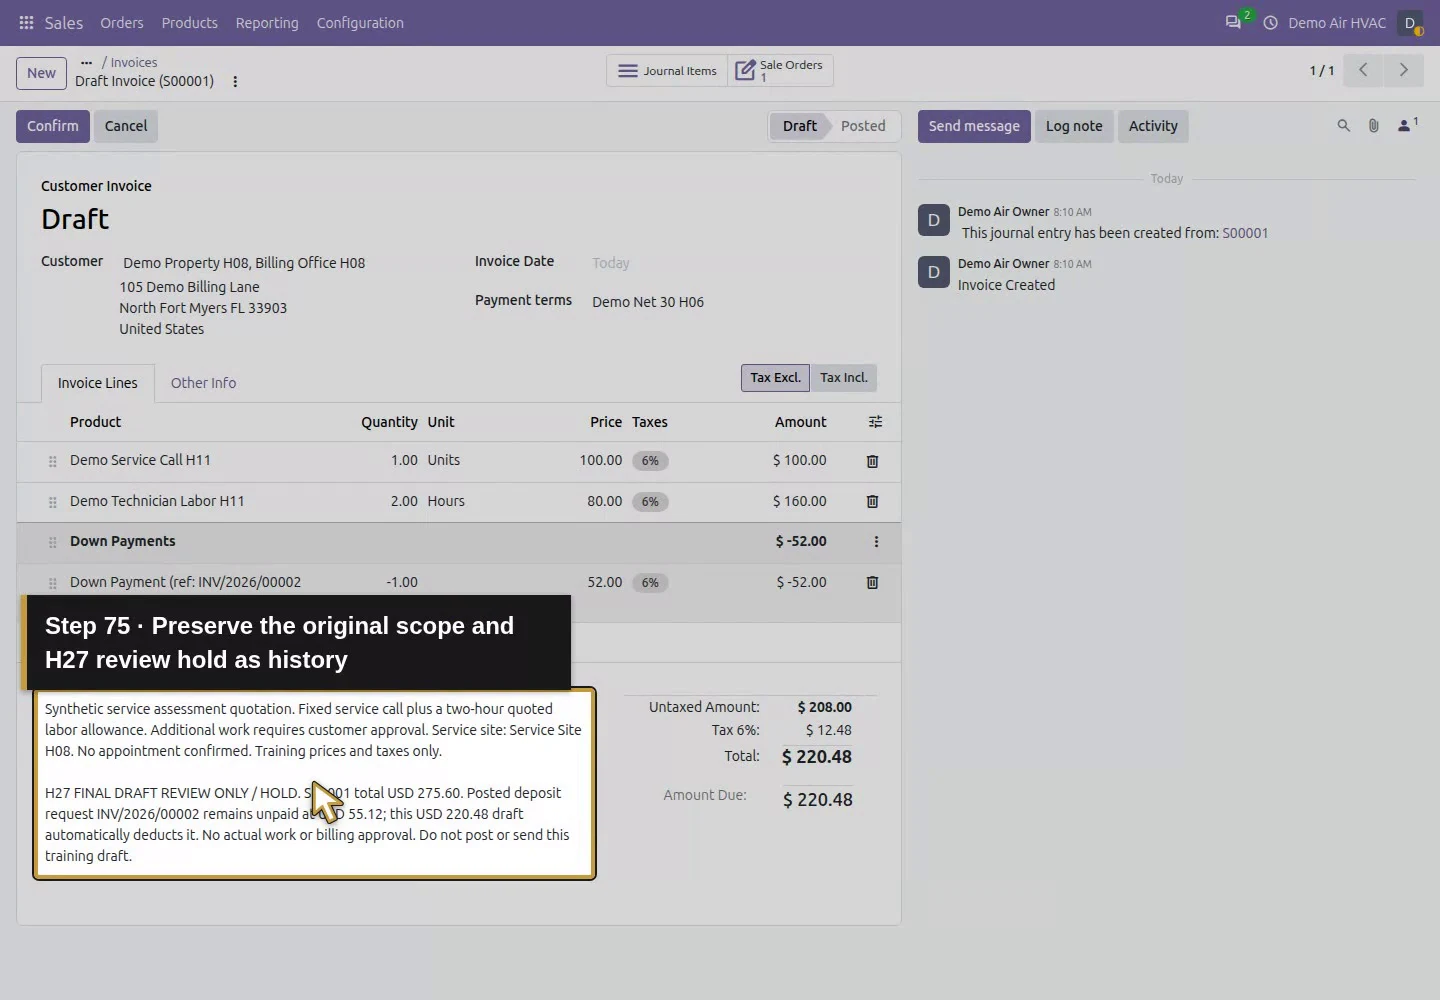Search messages with magnifier icon
This screenshot has height=1000, width=1440.
[x=1343, y=126]
